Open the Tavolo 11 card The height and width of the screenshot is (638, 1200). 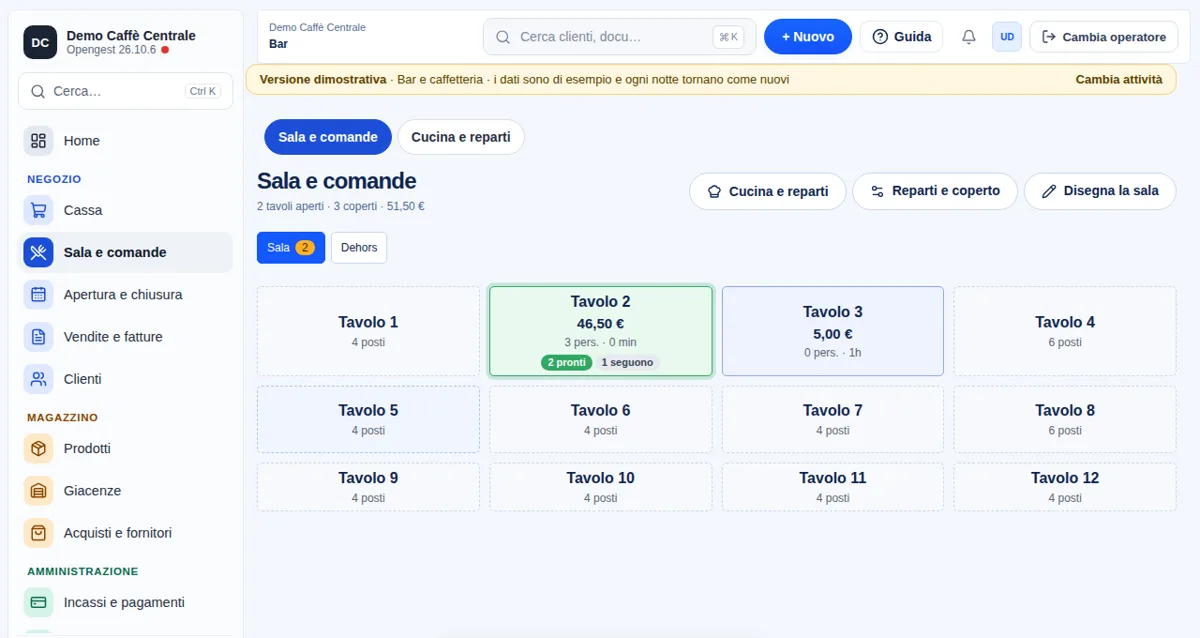(833, 487)
